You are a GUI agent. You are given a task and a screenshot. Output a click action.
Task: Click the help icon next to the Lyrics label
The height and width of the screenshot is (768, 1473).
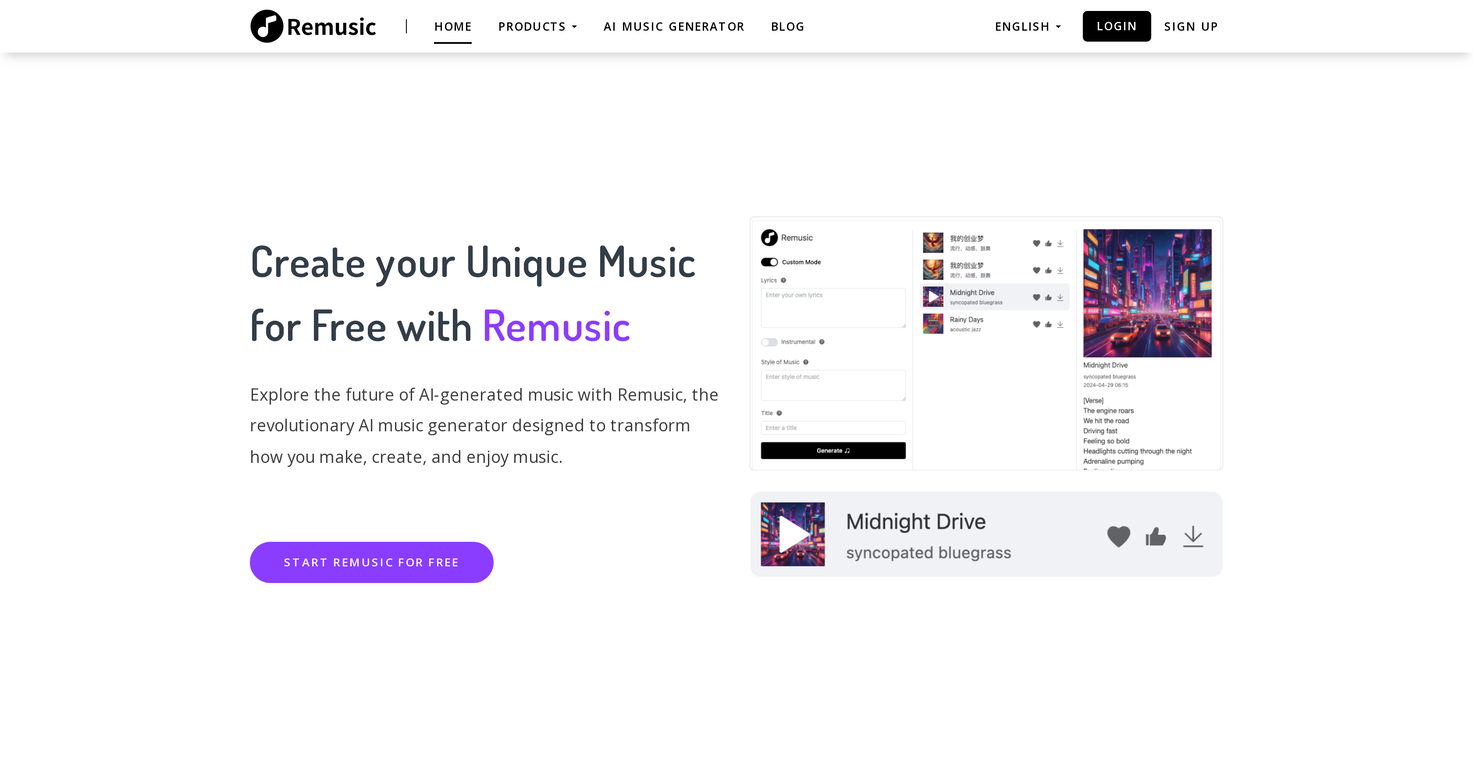click(x=784, y=280)
